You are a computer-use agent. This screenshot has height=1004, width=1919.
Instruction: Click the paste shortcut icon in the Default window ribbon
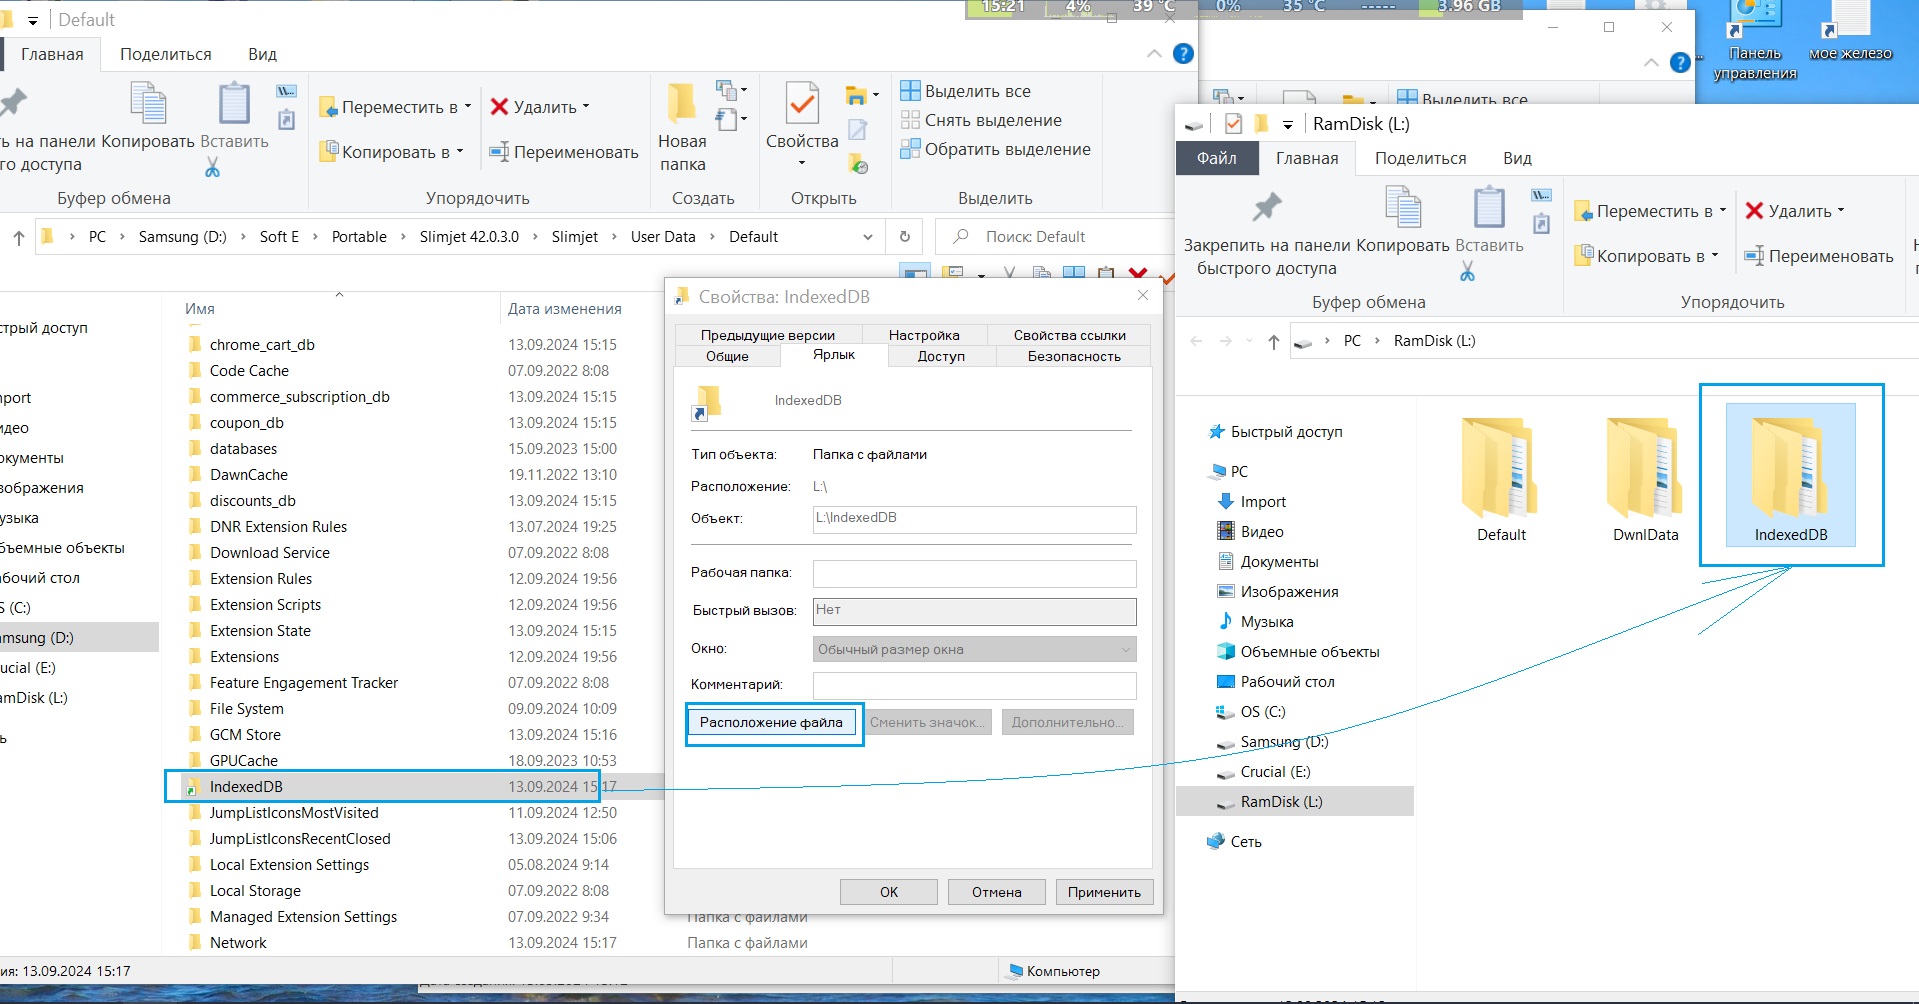click(x=287, y=120)
